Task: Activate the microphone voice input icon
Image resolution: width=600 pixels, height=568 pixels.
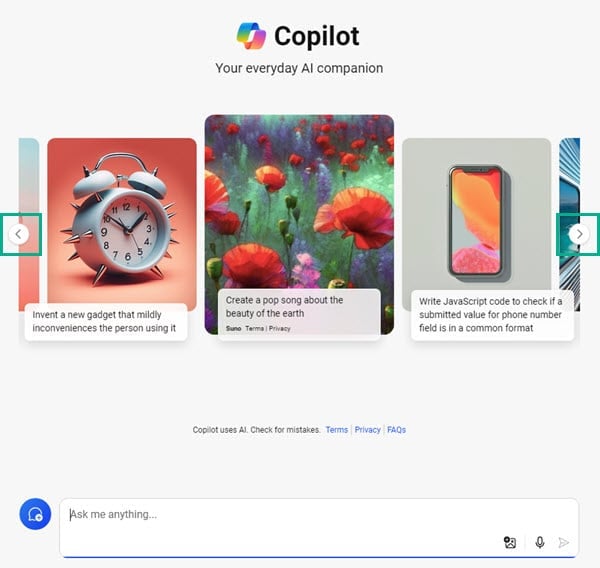Action: pos(540,542)
